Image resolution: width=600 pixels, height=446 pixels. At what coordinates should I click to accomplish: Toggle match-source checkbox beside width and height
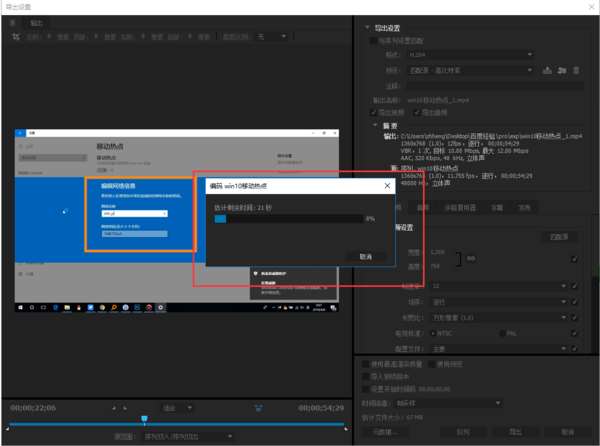coord(574,259)
